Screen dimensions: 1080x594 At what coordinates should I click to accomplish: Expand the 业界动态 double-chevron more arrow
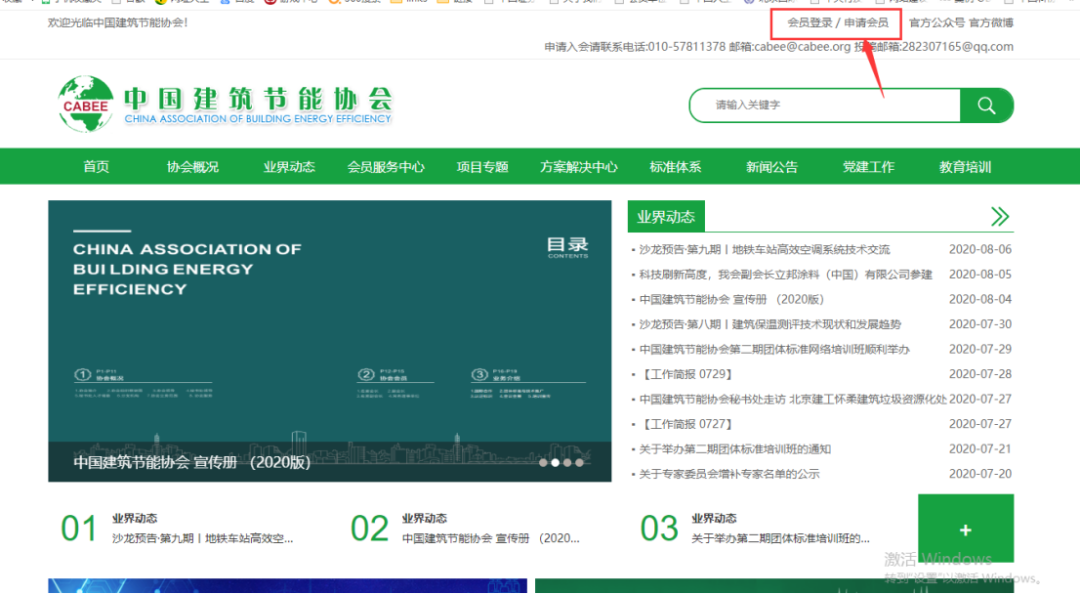tap(999, 217)
